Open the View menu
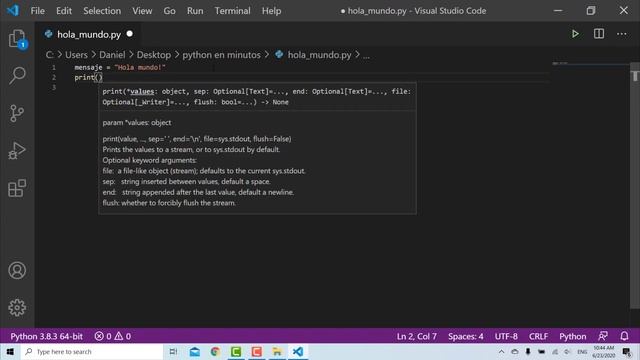The width and height of the screenshot is (640, 360). click(142, 11)
